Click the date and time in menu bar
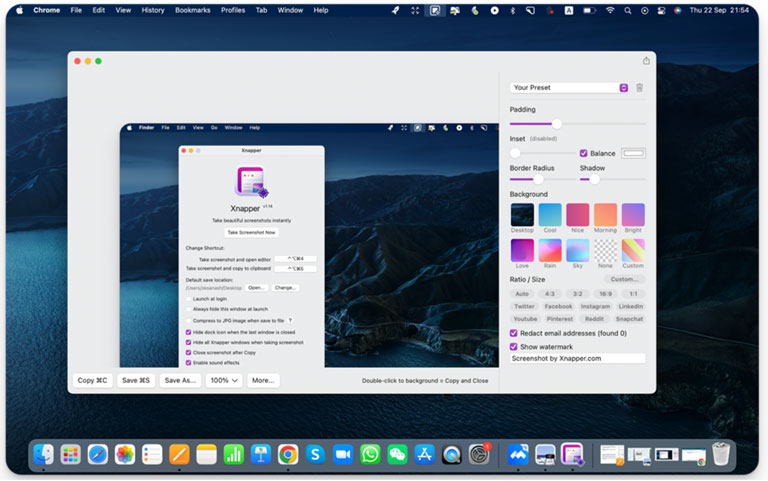Screen dimensions: 768x481 point(719,10)
